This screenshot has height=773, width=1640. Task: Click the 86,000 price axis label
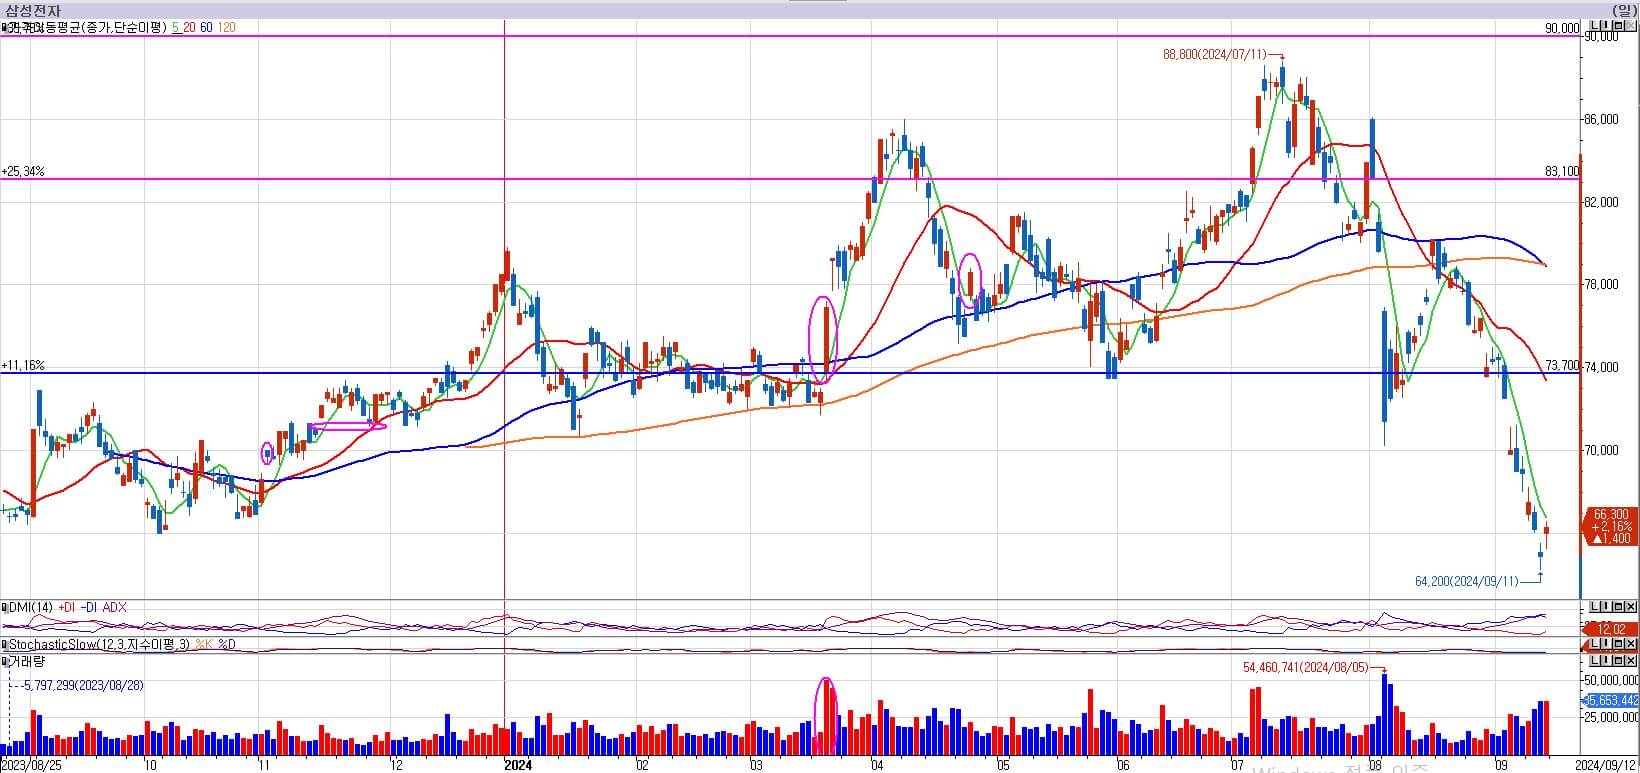point(1603,119)
